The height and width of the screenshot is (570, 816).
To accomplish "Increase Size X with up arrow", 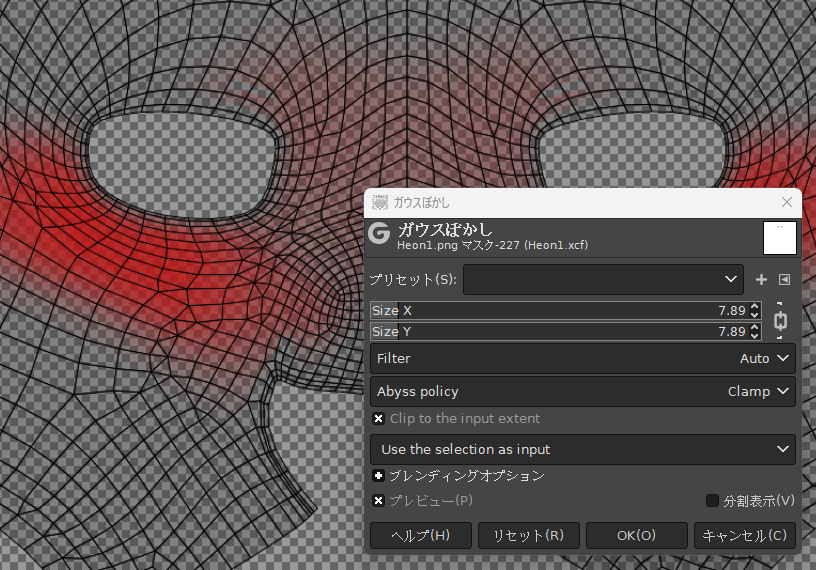I will (x=755, y=307).
